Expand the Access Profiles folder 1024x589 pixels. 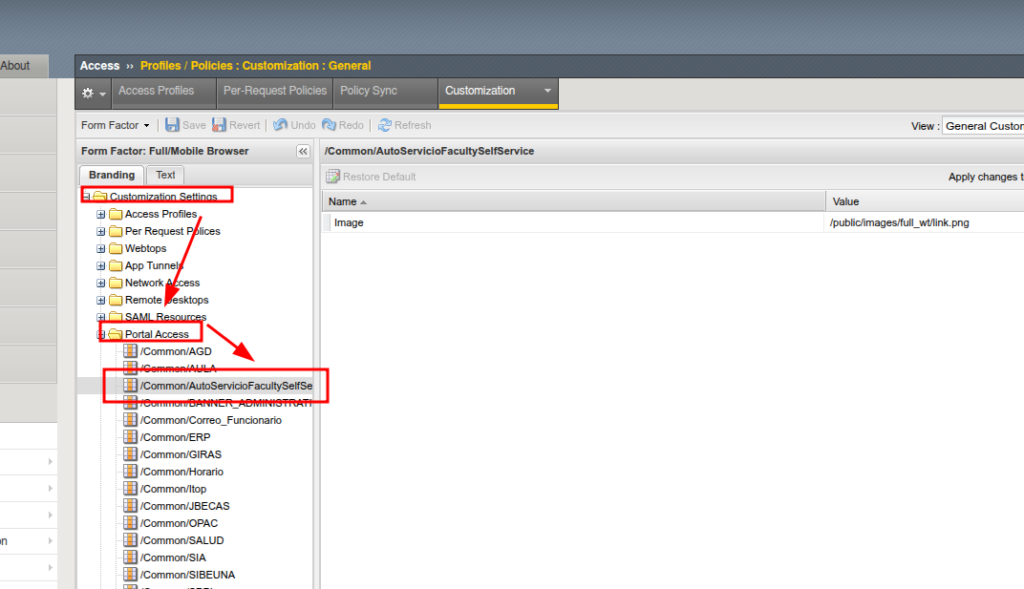(101, 214)
